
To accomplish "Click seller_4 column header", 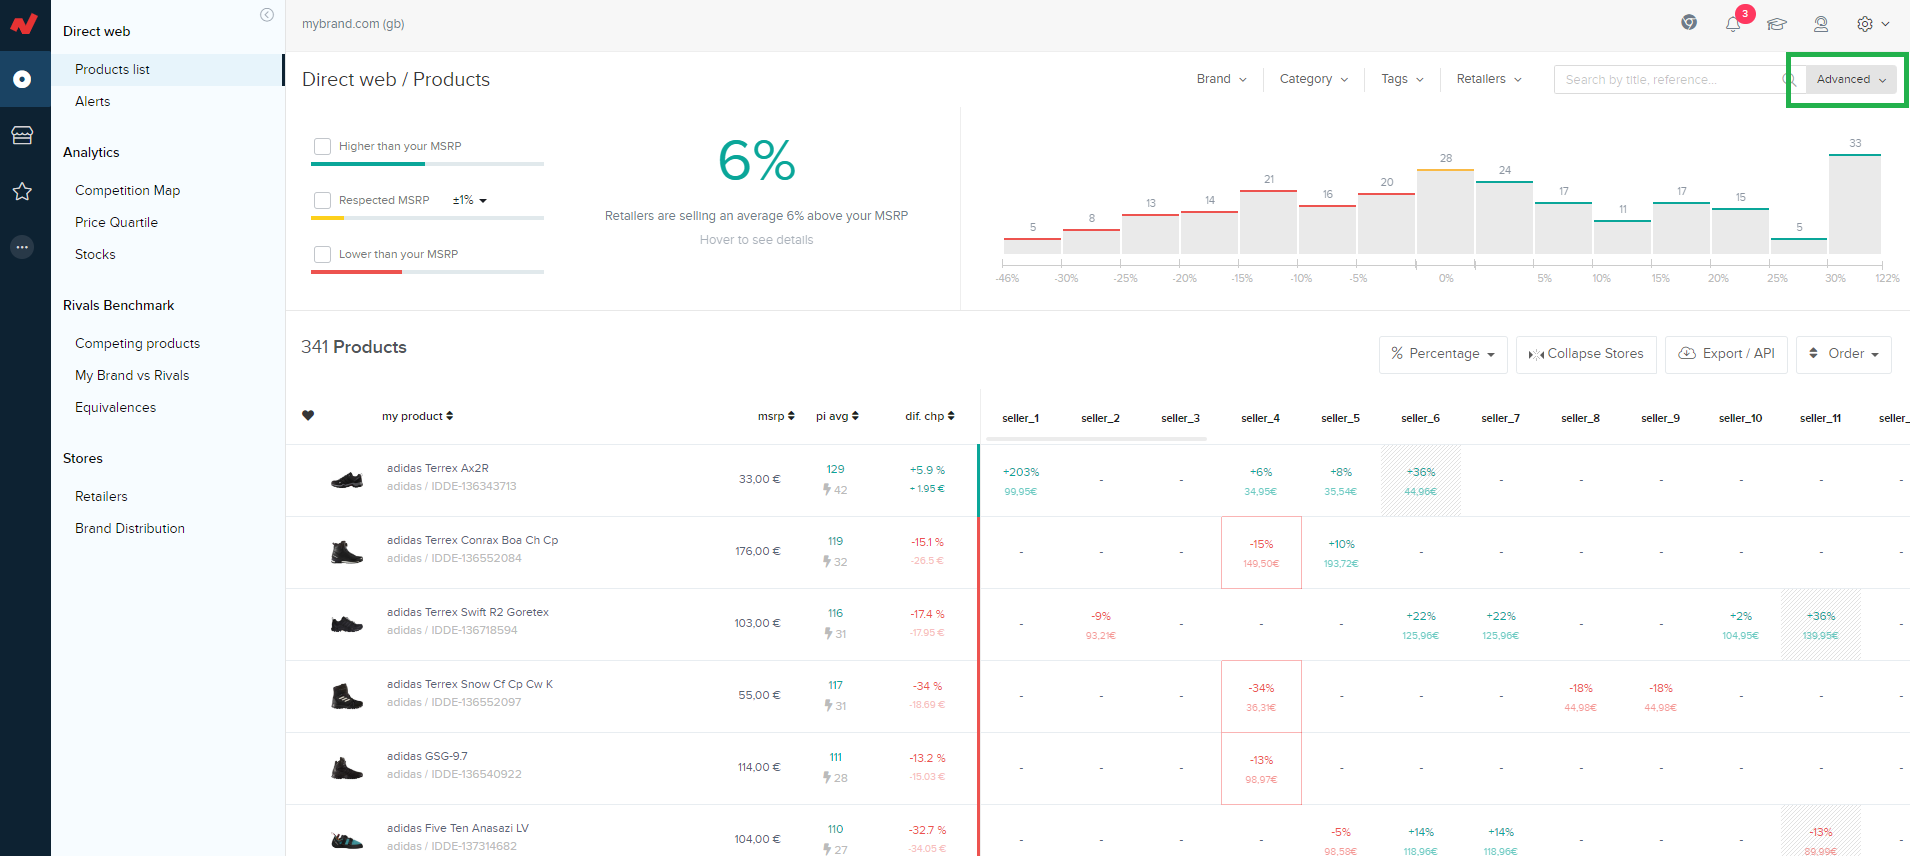I will point(1260,418).
